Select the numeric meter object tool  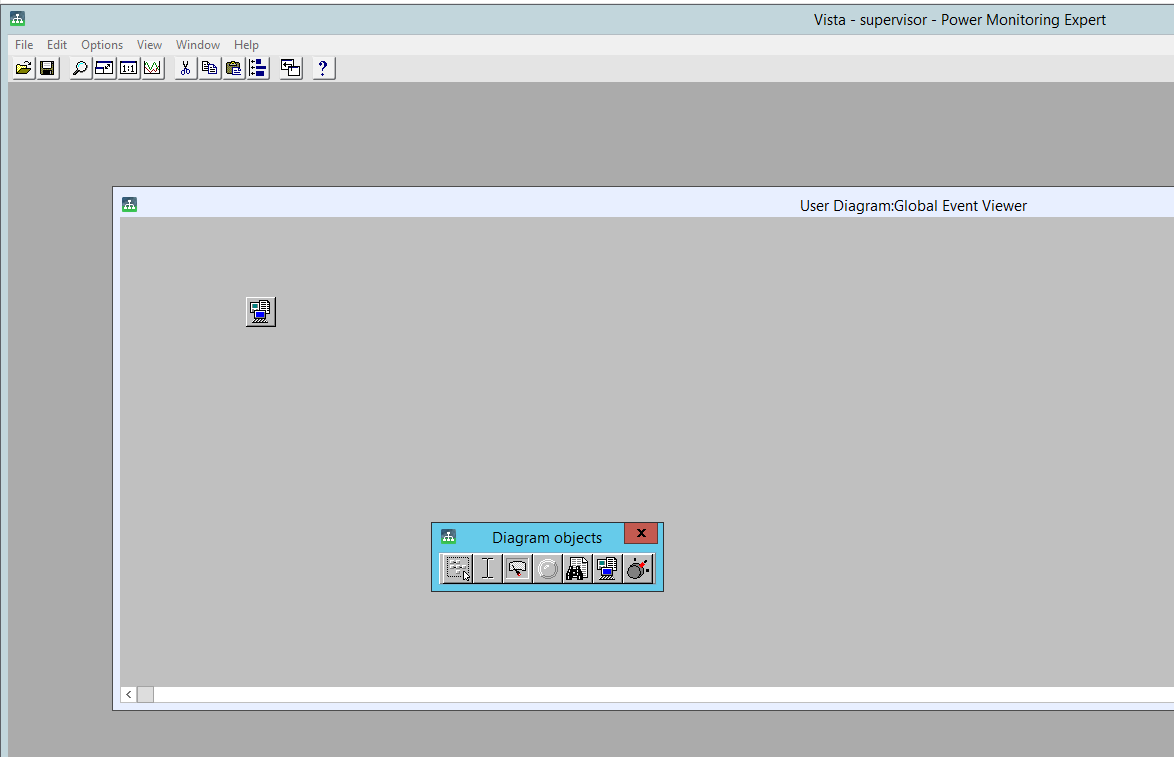(517, 569)
